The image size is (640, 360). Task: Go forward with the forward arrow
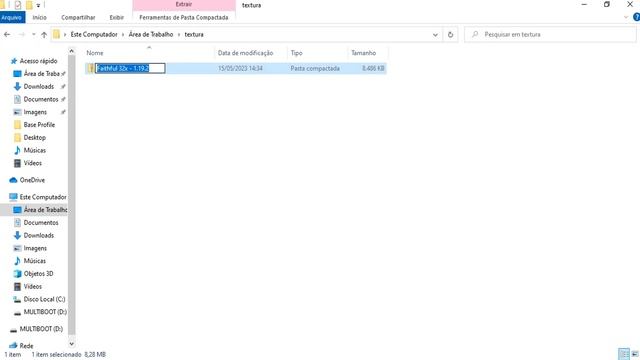click(22, 35)
